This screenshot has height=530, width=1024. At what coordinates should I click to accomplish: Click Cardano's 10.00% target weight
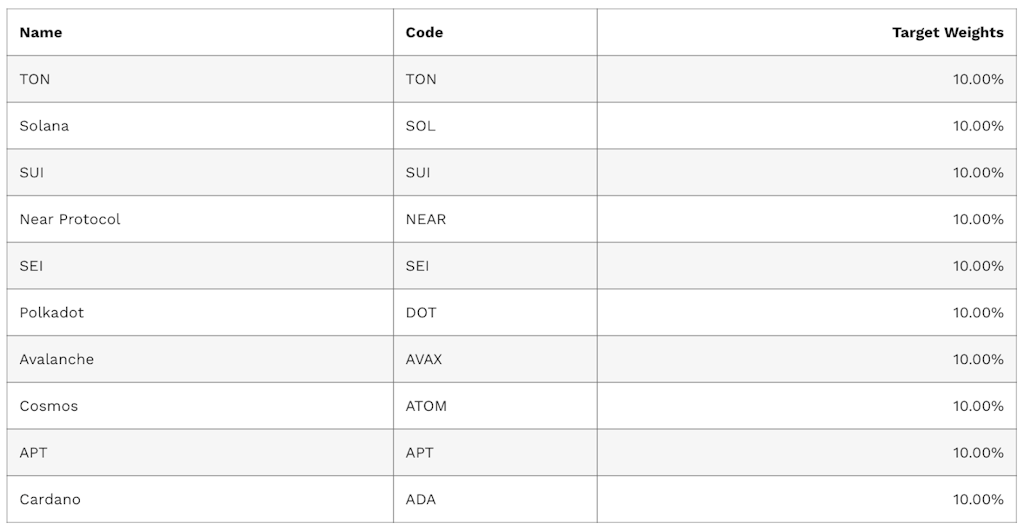(x=977, y=499)
